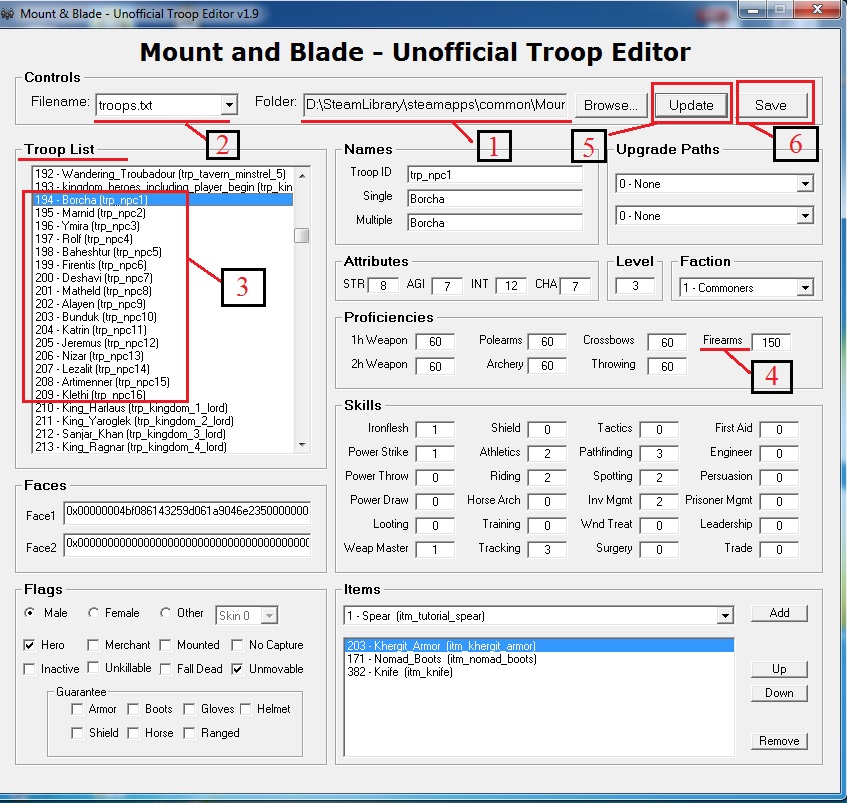This screenshot has height=803, width=847.
Task: Click the INT attribute field
Action: point(512,286)
